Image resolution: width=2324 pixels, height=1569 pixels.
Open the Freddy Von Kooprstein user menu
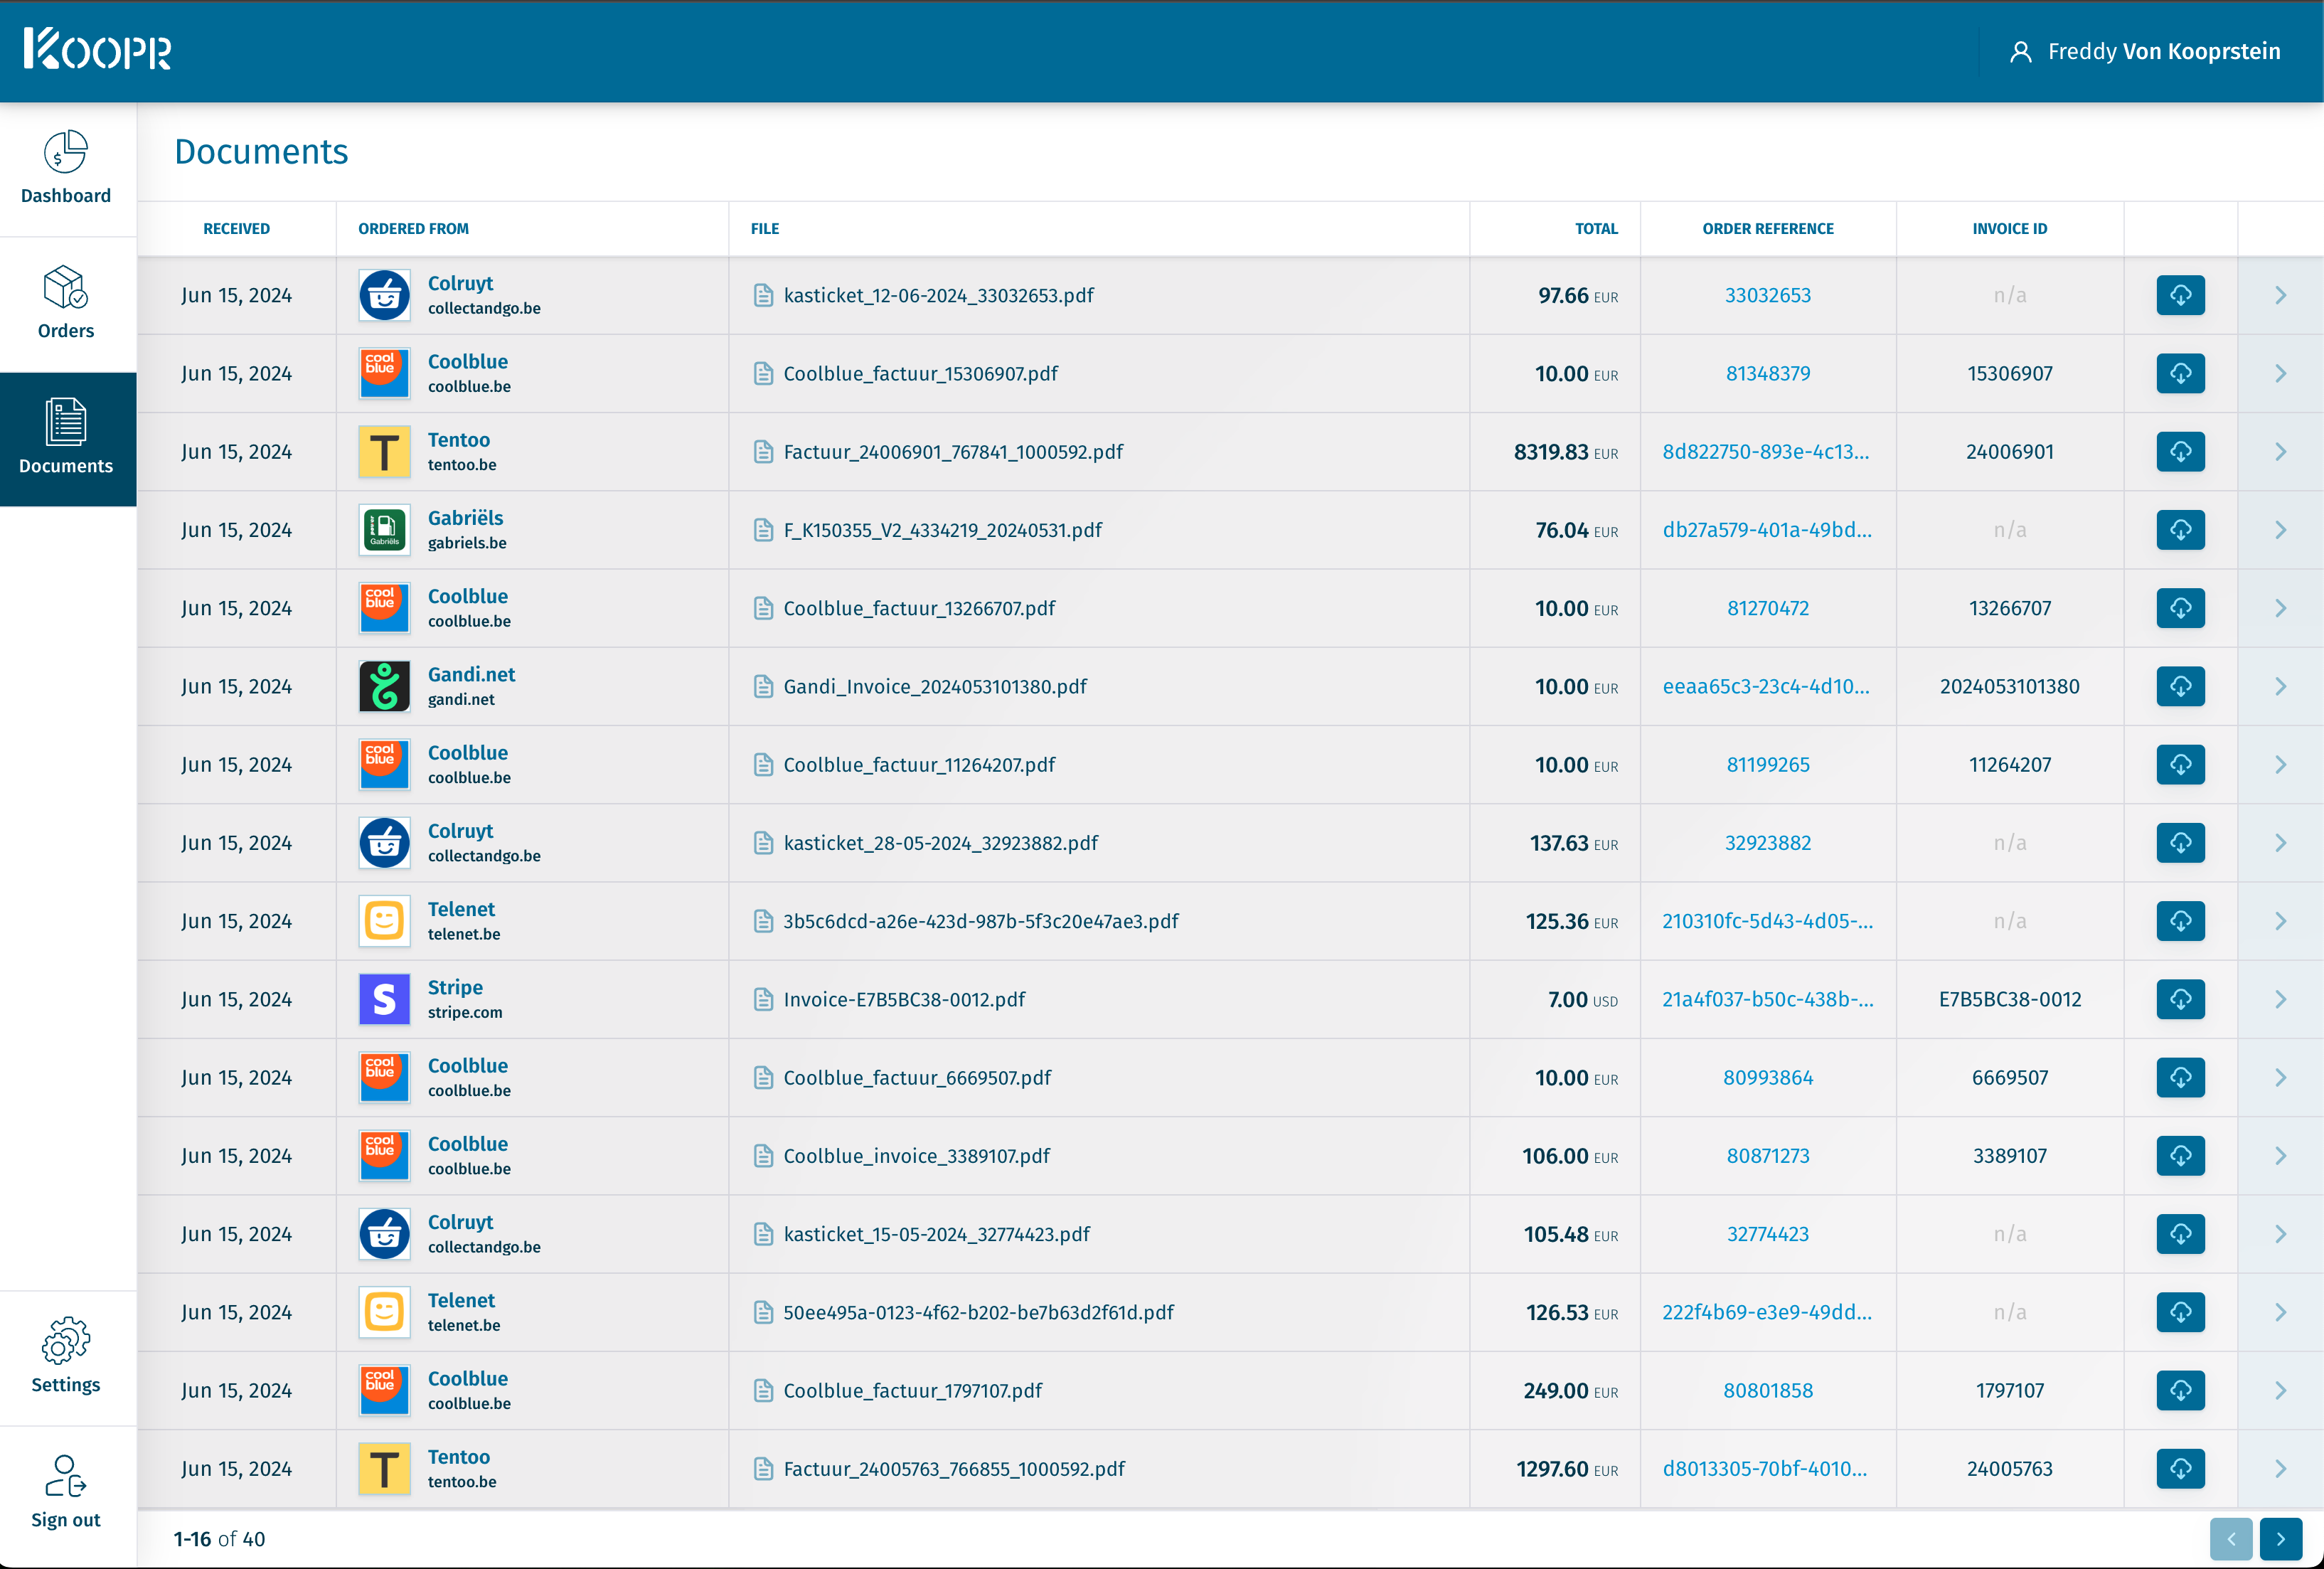(x=2145, y=51)
